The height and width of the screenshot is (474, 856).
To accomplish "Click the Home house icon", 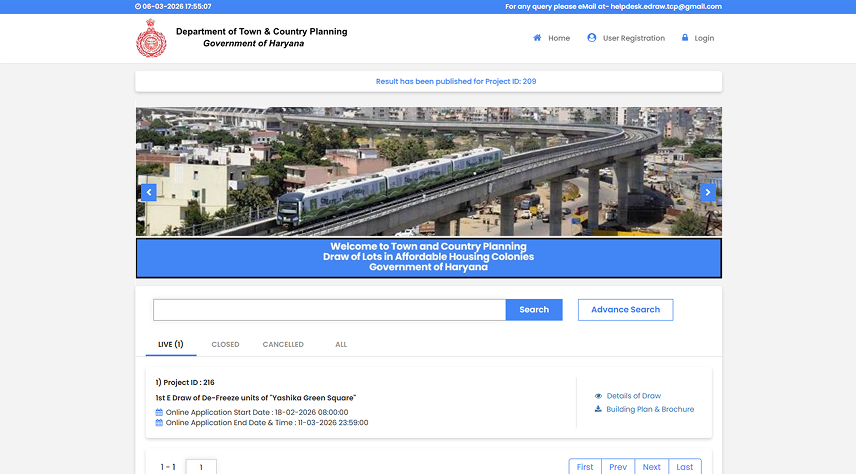I will [537, 38].
